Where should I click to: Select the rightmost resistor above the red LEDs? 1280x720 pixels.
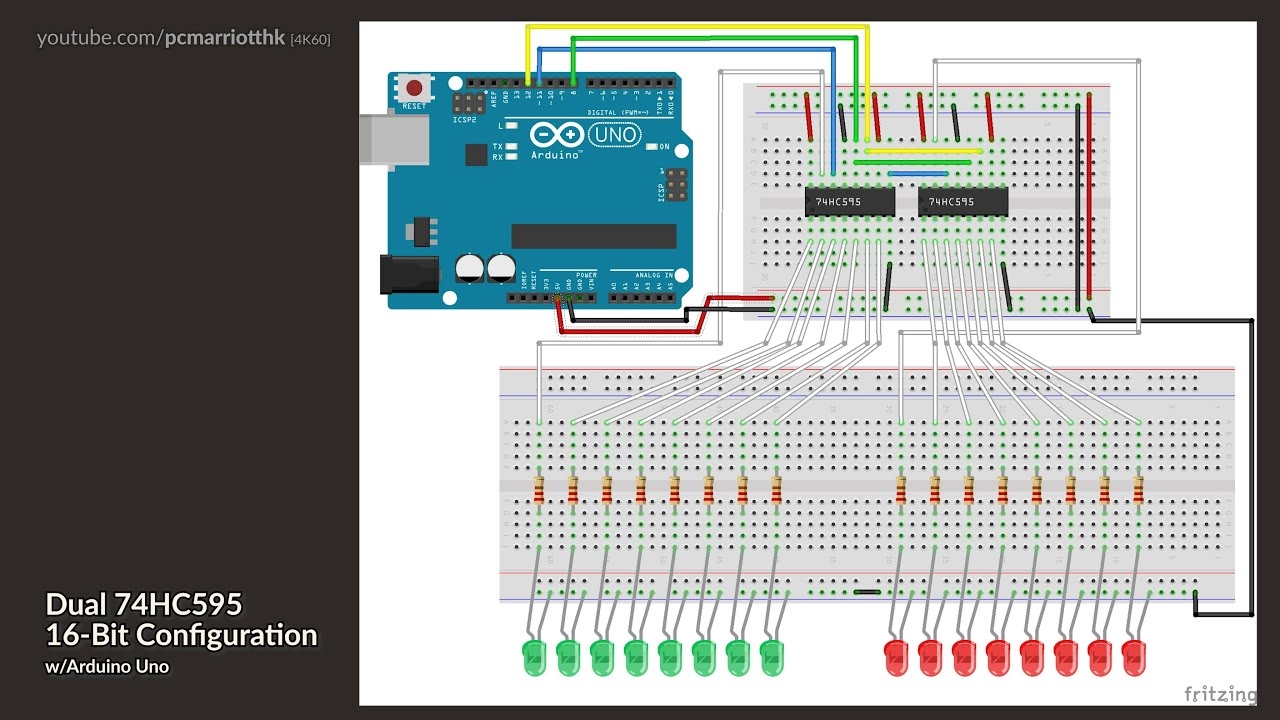coord(1138,491)
